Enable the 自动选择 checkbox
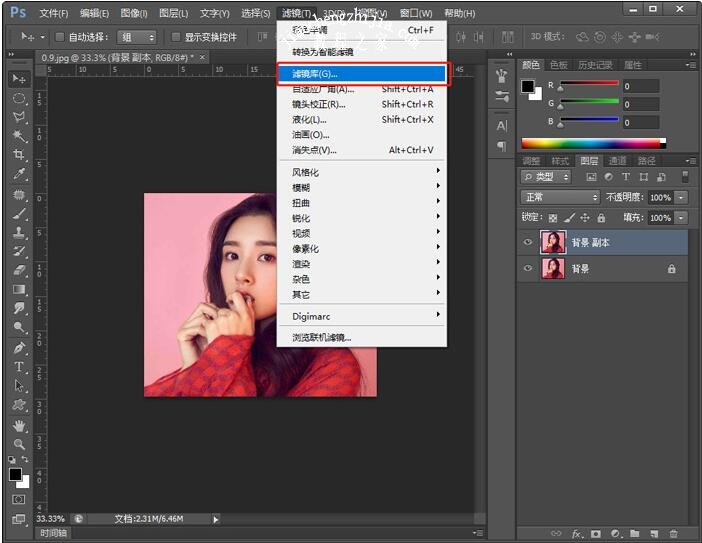The height and width of the screenshot is (543, 702). [60, 37]
